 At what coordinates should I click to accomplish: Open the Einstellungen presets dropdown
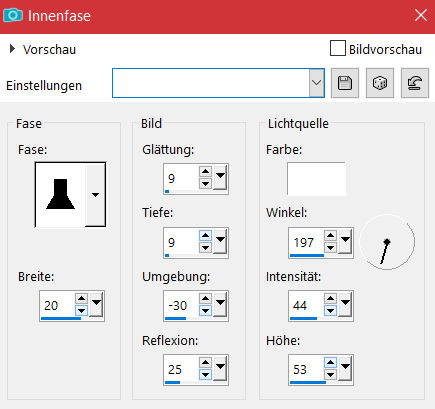tap(316, 83)
